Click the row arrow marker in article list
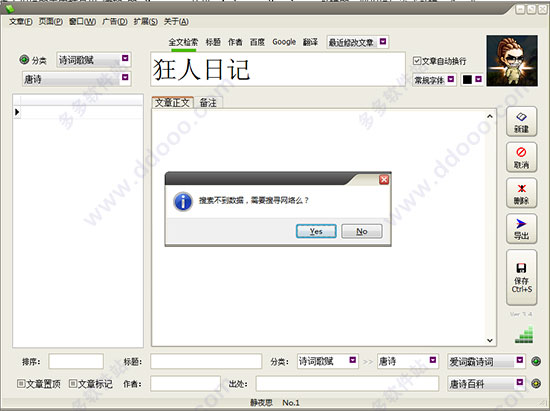The image size is (550, 411). click(17, 112)
